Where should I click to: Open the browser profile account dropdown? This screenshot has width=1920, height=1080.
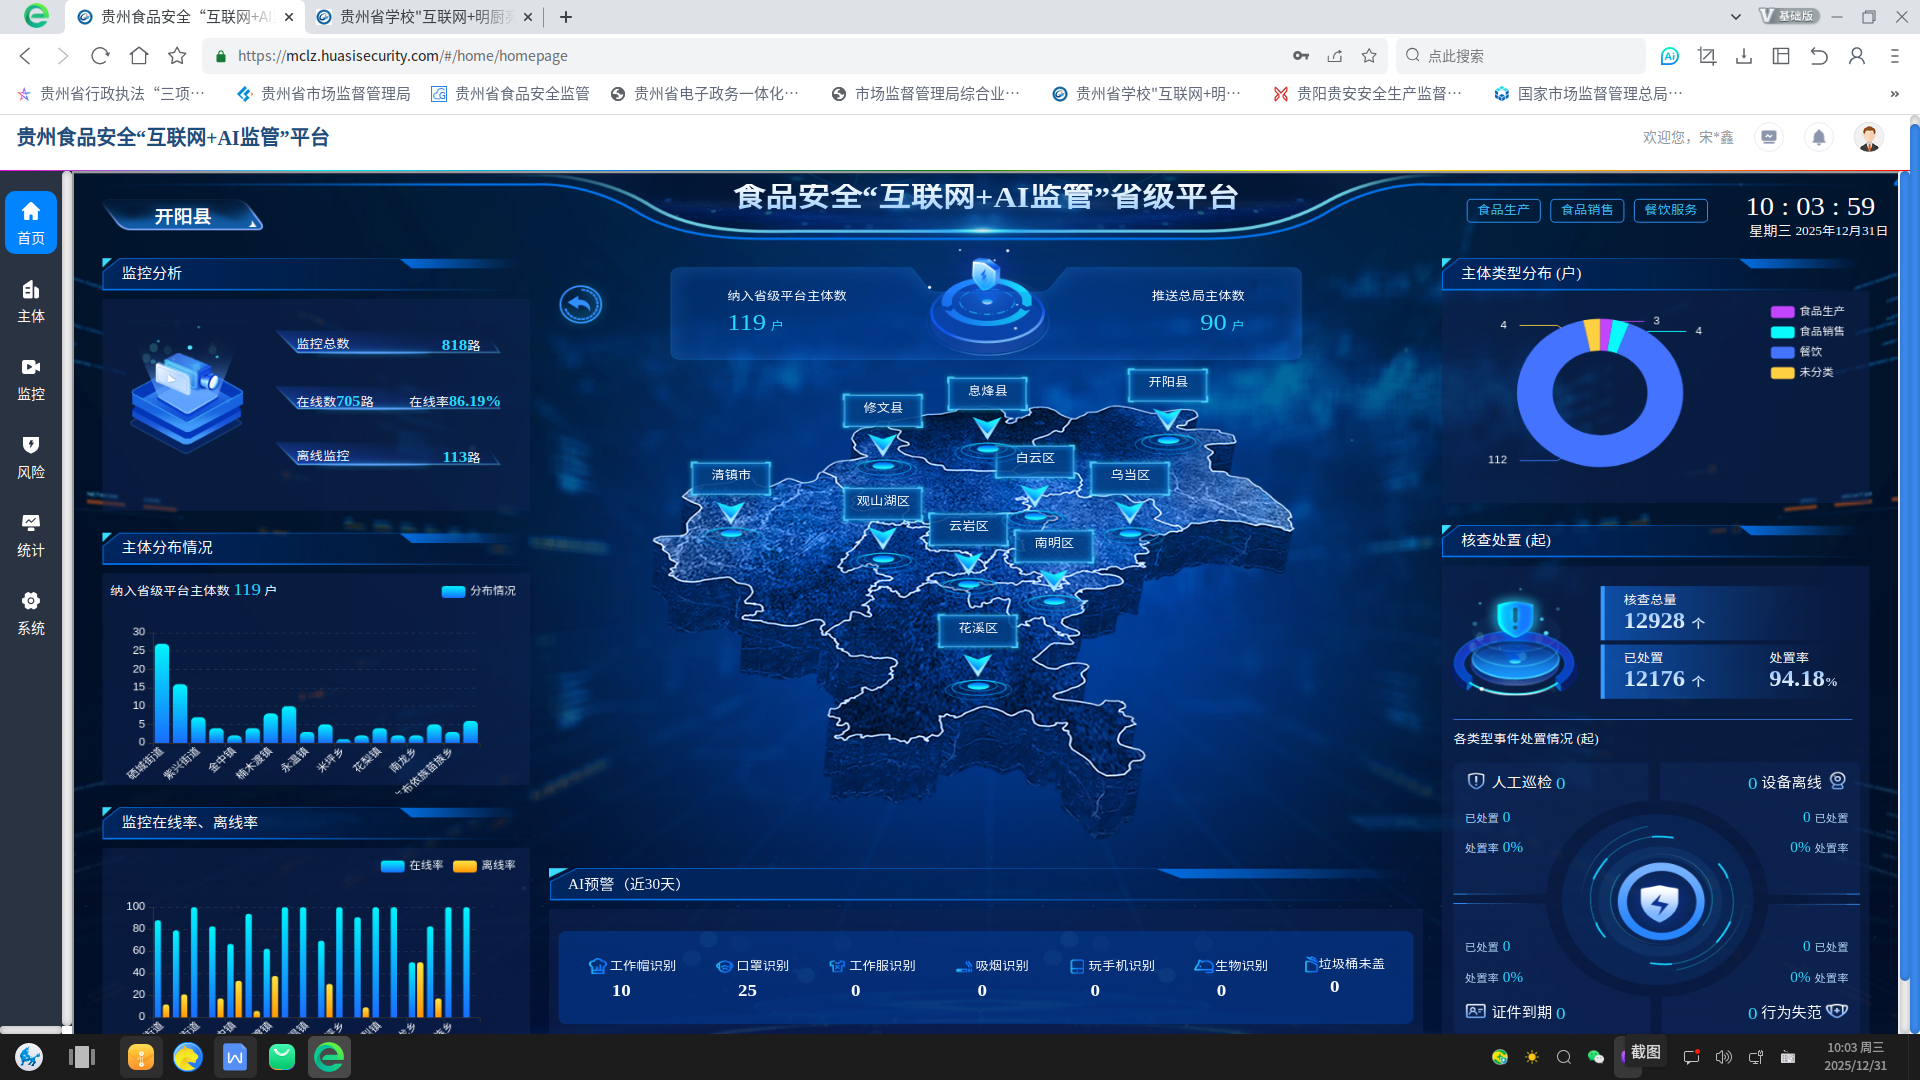1858,56
